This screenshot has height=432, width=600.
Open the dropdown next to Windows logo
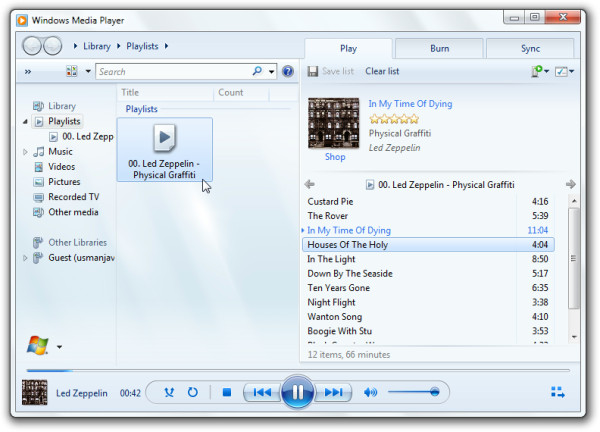(x=59, y=347)
